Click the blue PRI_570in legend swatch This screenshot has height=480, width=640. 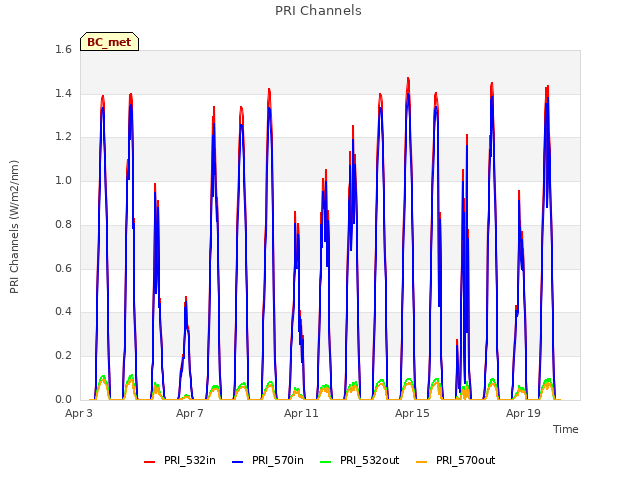(238, 462)
